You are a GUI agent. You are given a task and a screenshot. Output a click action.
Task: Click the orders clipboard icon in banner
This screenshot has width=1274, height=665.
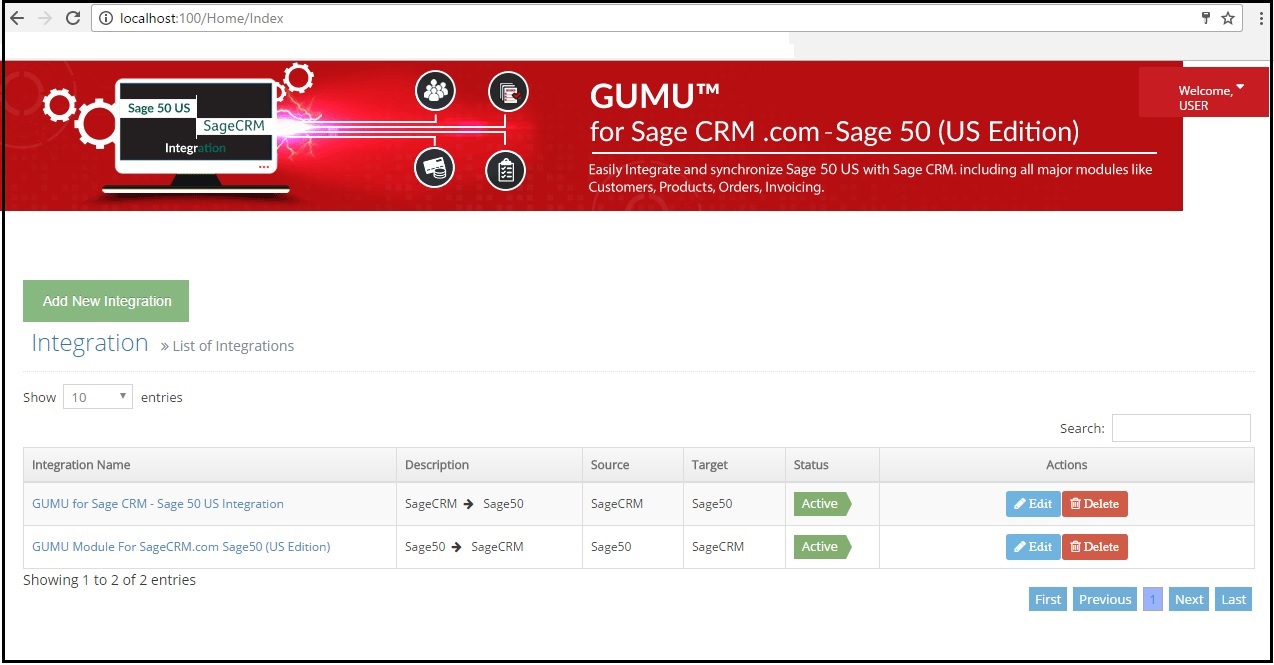506,169
